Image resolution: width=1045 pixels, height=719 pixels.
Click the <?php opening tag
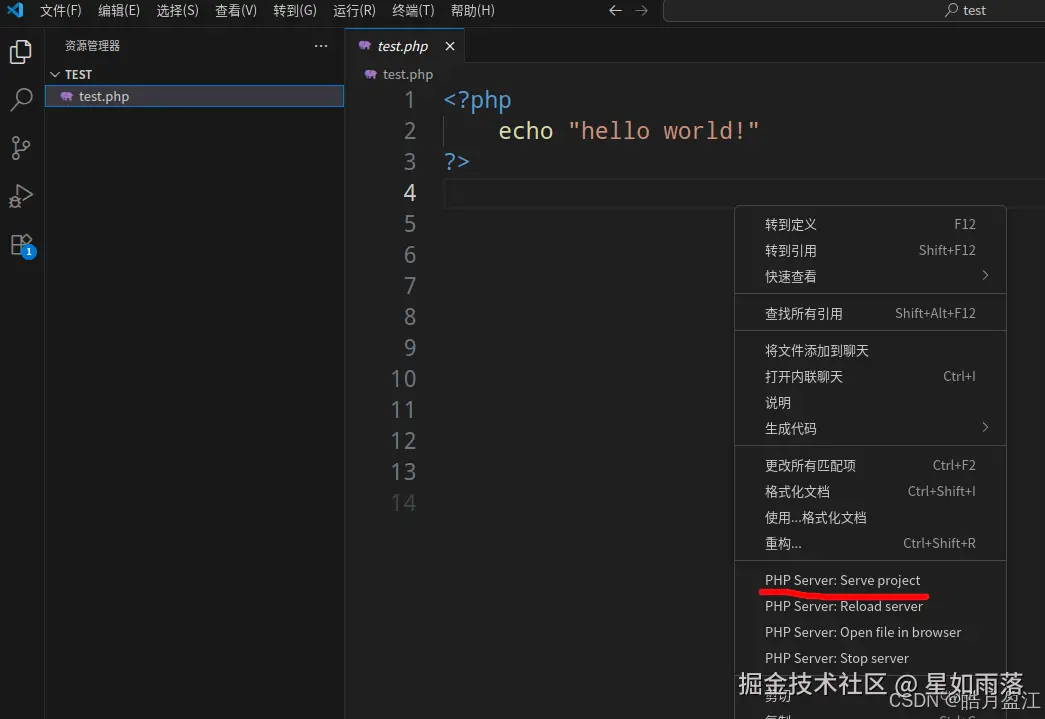click(477, 100)
